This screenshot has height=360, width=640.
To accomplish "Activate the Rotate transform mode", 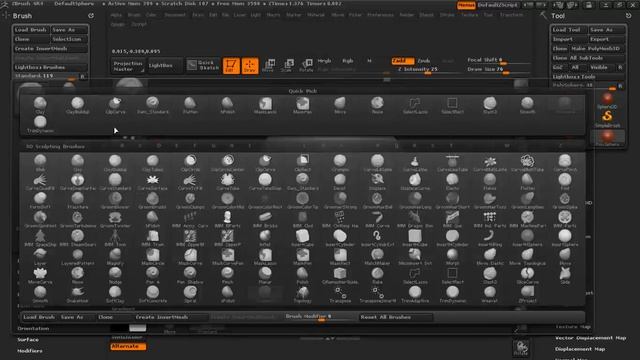I will click(307, 65).
